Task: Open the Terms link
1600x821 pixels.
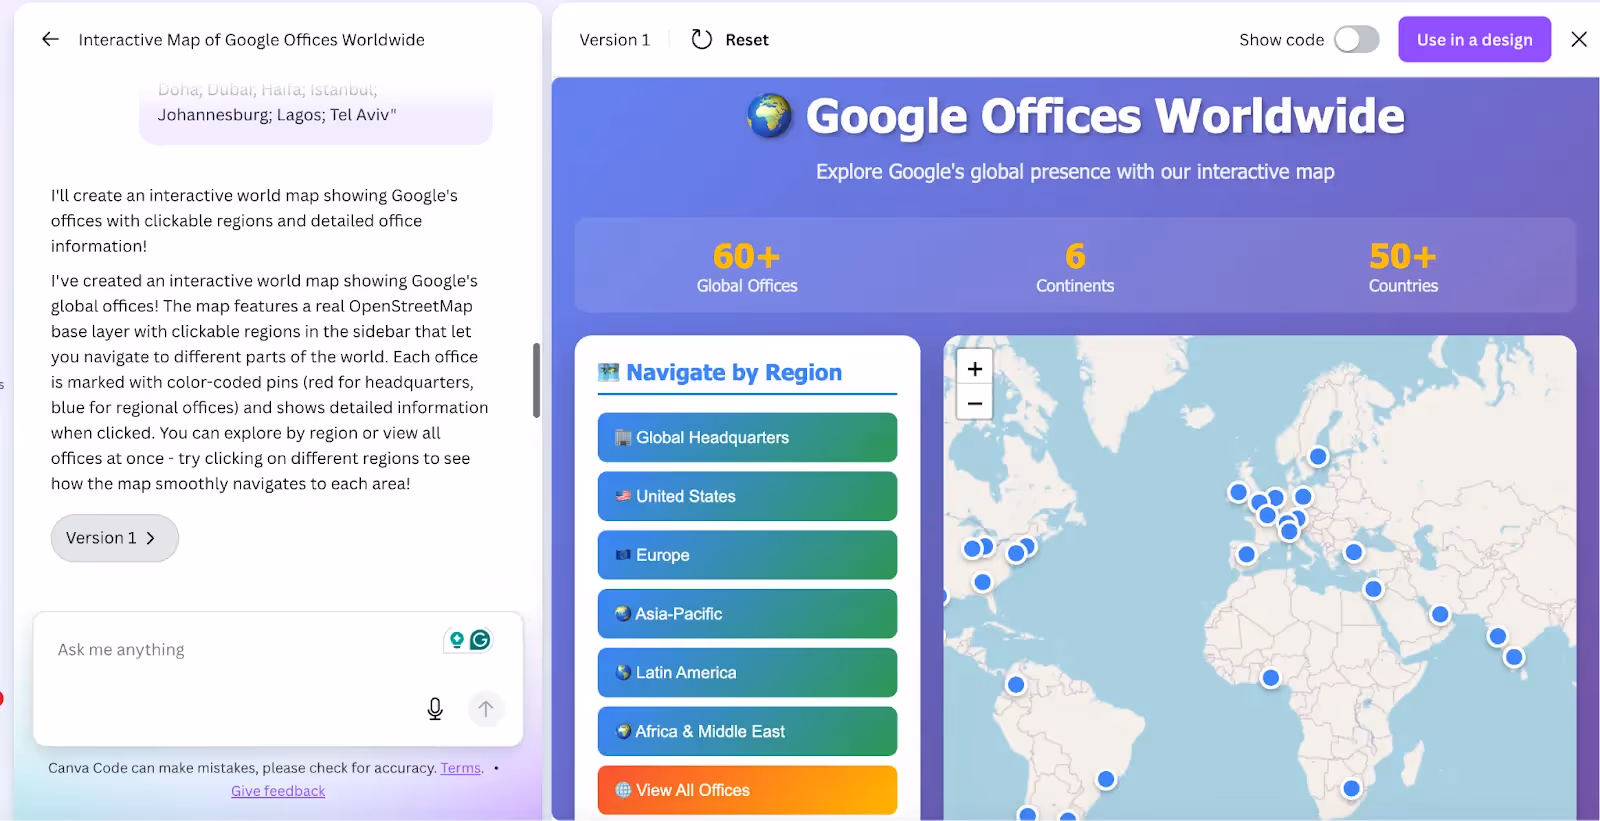Action: pyautogui.click(x=461, y=768)
